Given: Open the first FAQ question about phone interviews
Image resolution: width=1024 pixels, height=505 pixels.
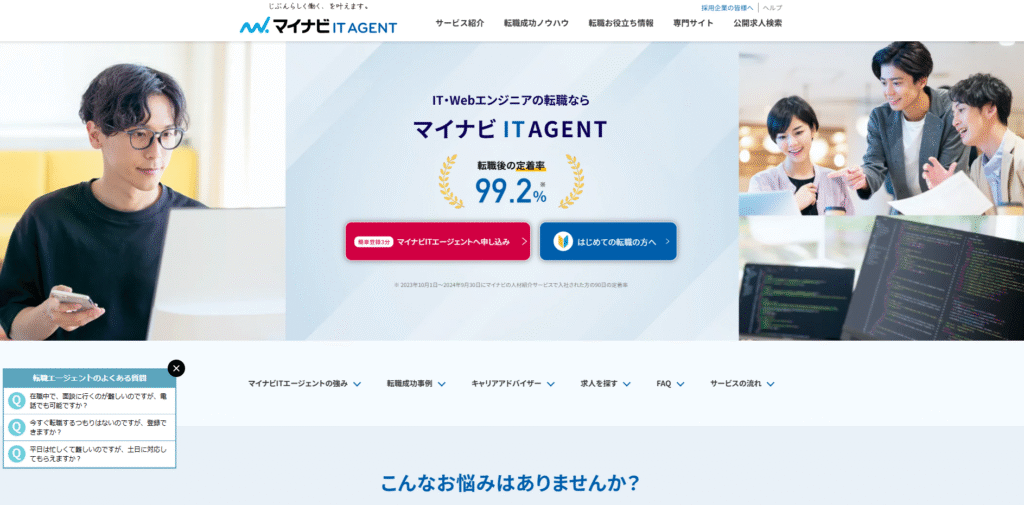Looking at the screenshot, I should [89, 400].
